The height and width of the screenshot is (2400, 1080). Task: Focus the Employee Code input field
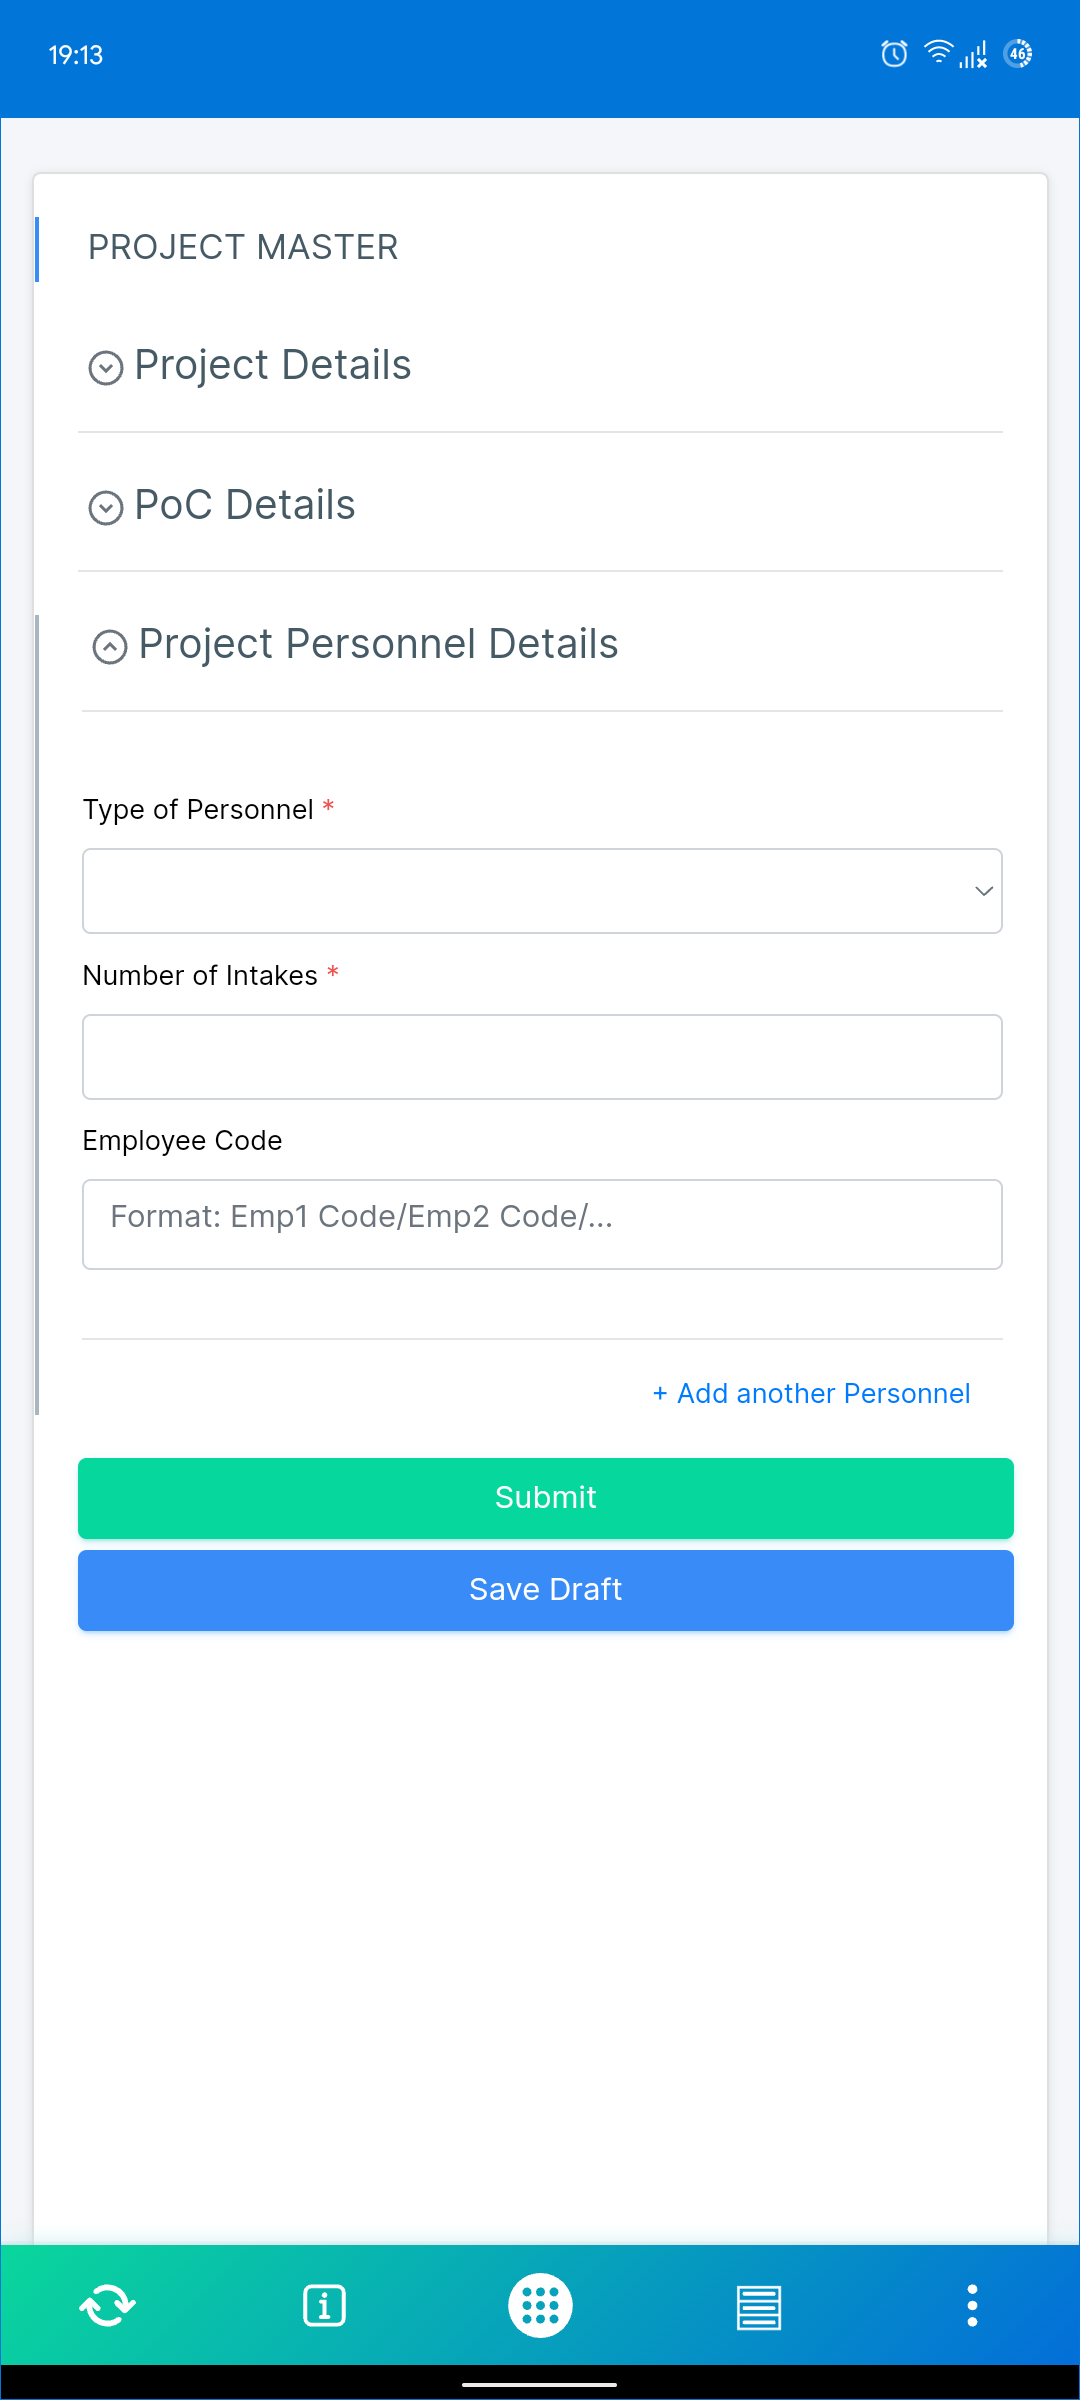click(542, 1224)
